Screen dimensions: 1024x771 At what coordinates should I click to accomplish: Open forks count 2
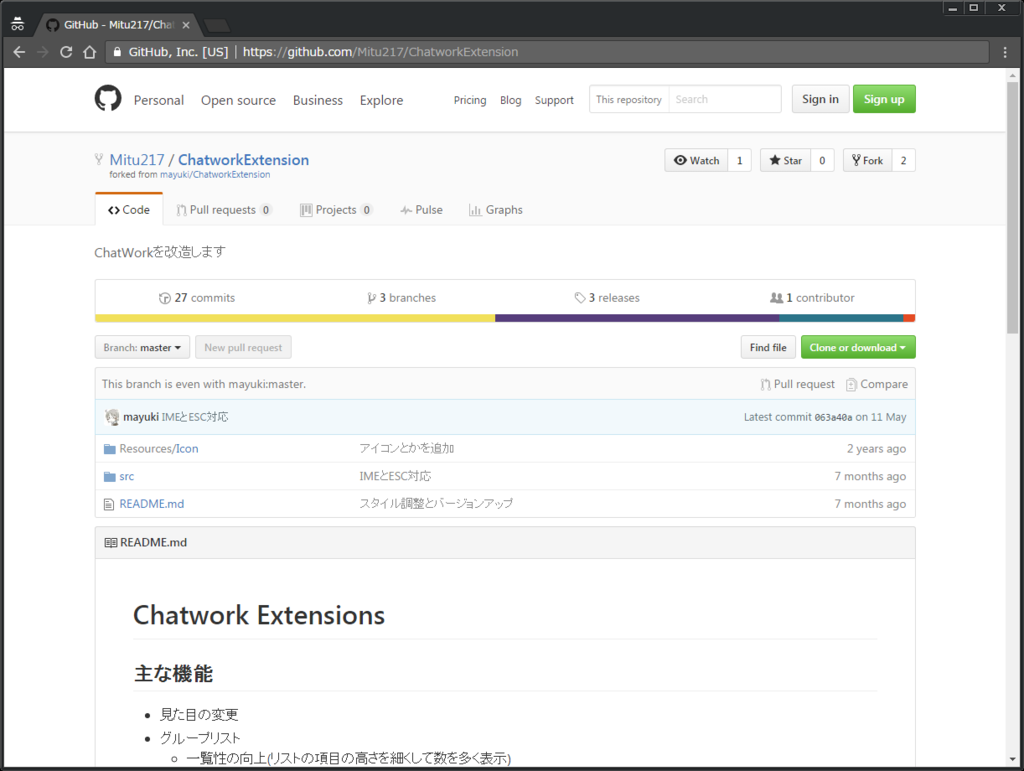coord(904,161)
